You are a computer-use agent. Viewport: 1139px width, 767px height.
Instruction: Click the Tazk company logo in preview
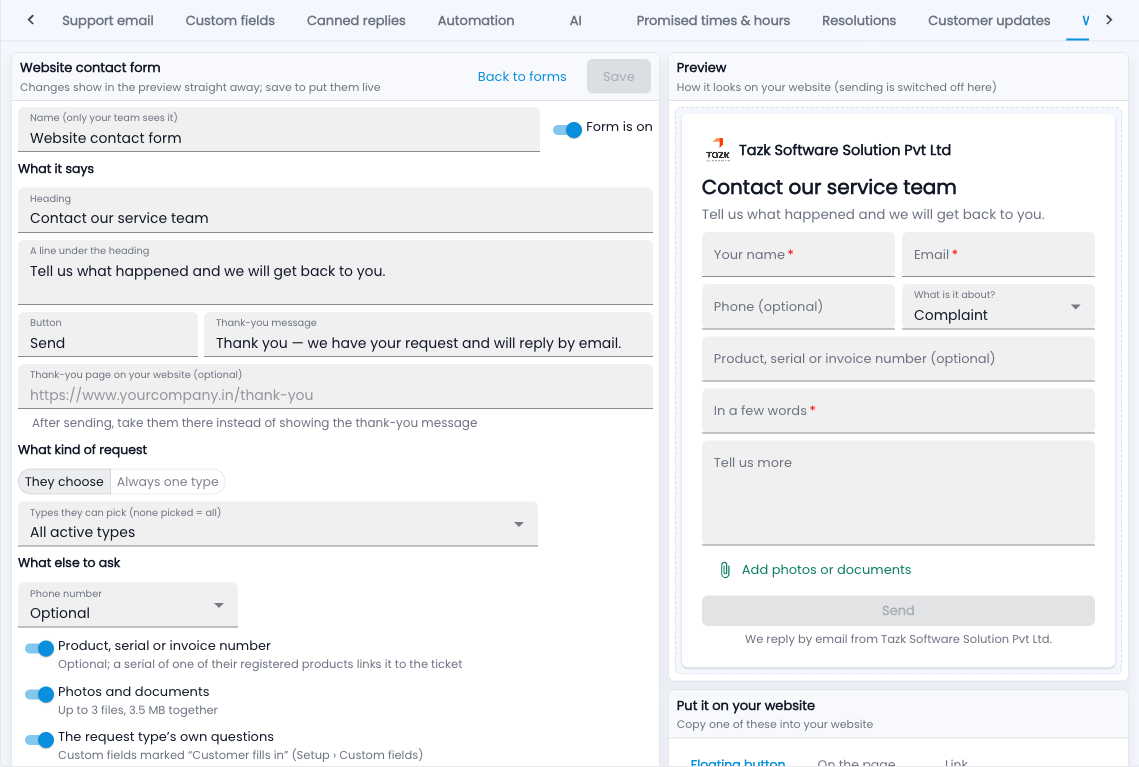click(717, 150)
